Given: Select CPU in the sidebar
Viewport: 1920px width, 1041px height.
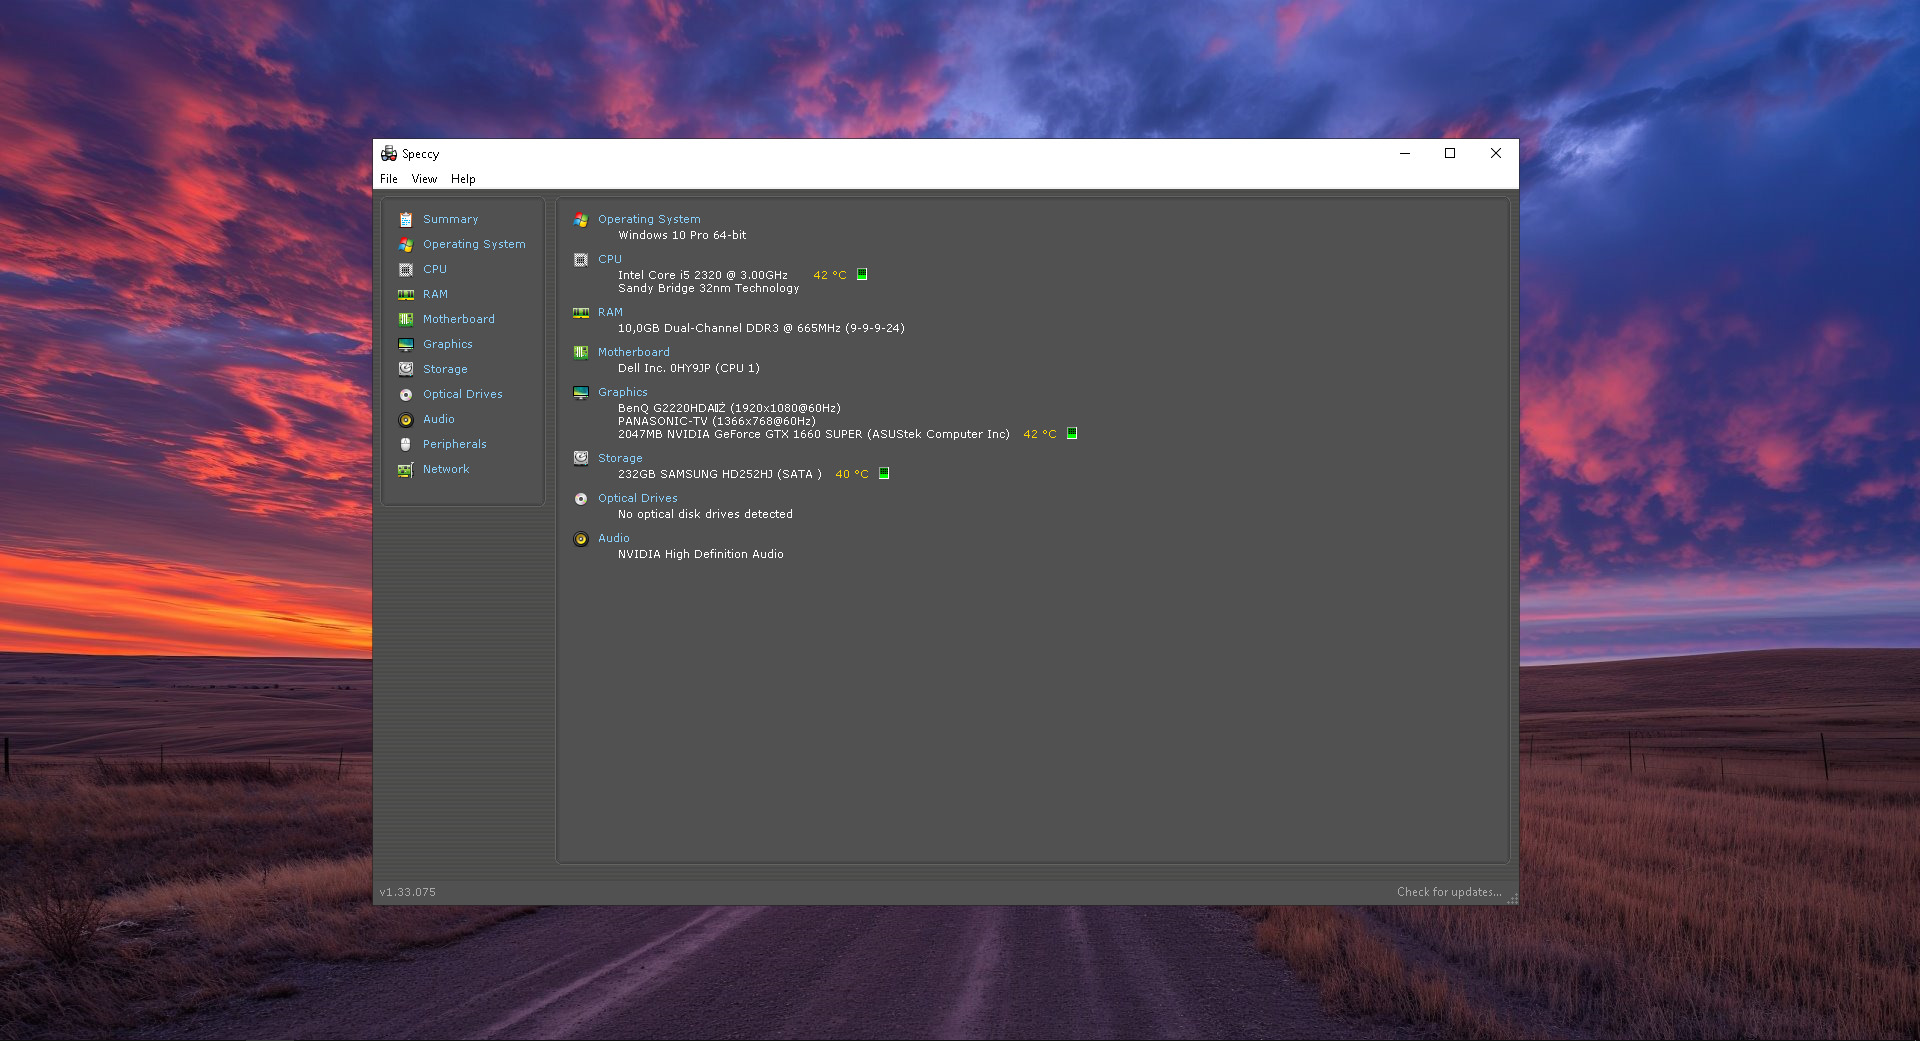Looking at the screenshot, I should [435, 269].
